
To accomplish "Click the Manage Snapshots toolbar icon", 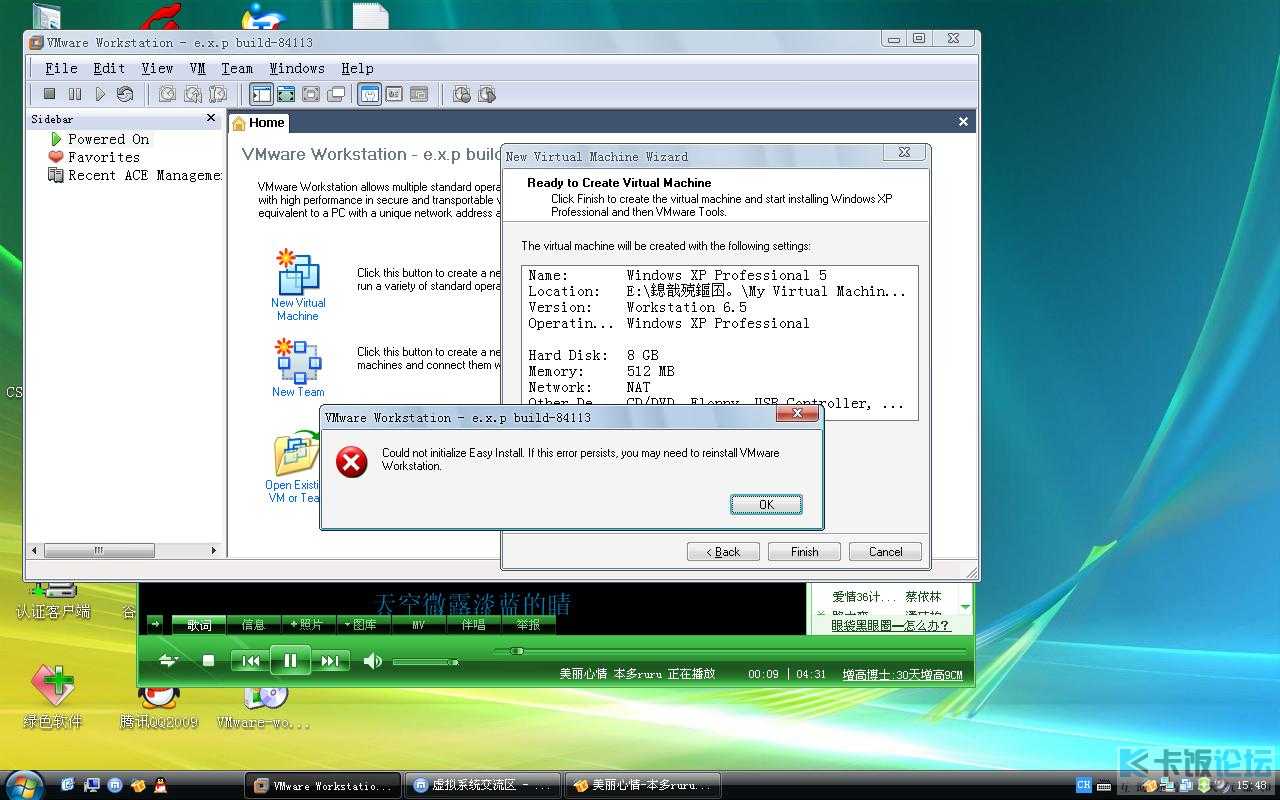I will (217, 94).
